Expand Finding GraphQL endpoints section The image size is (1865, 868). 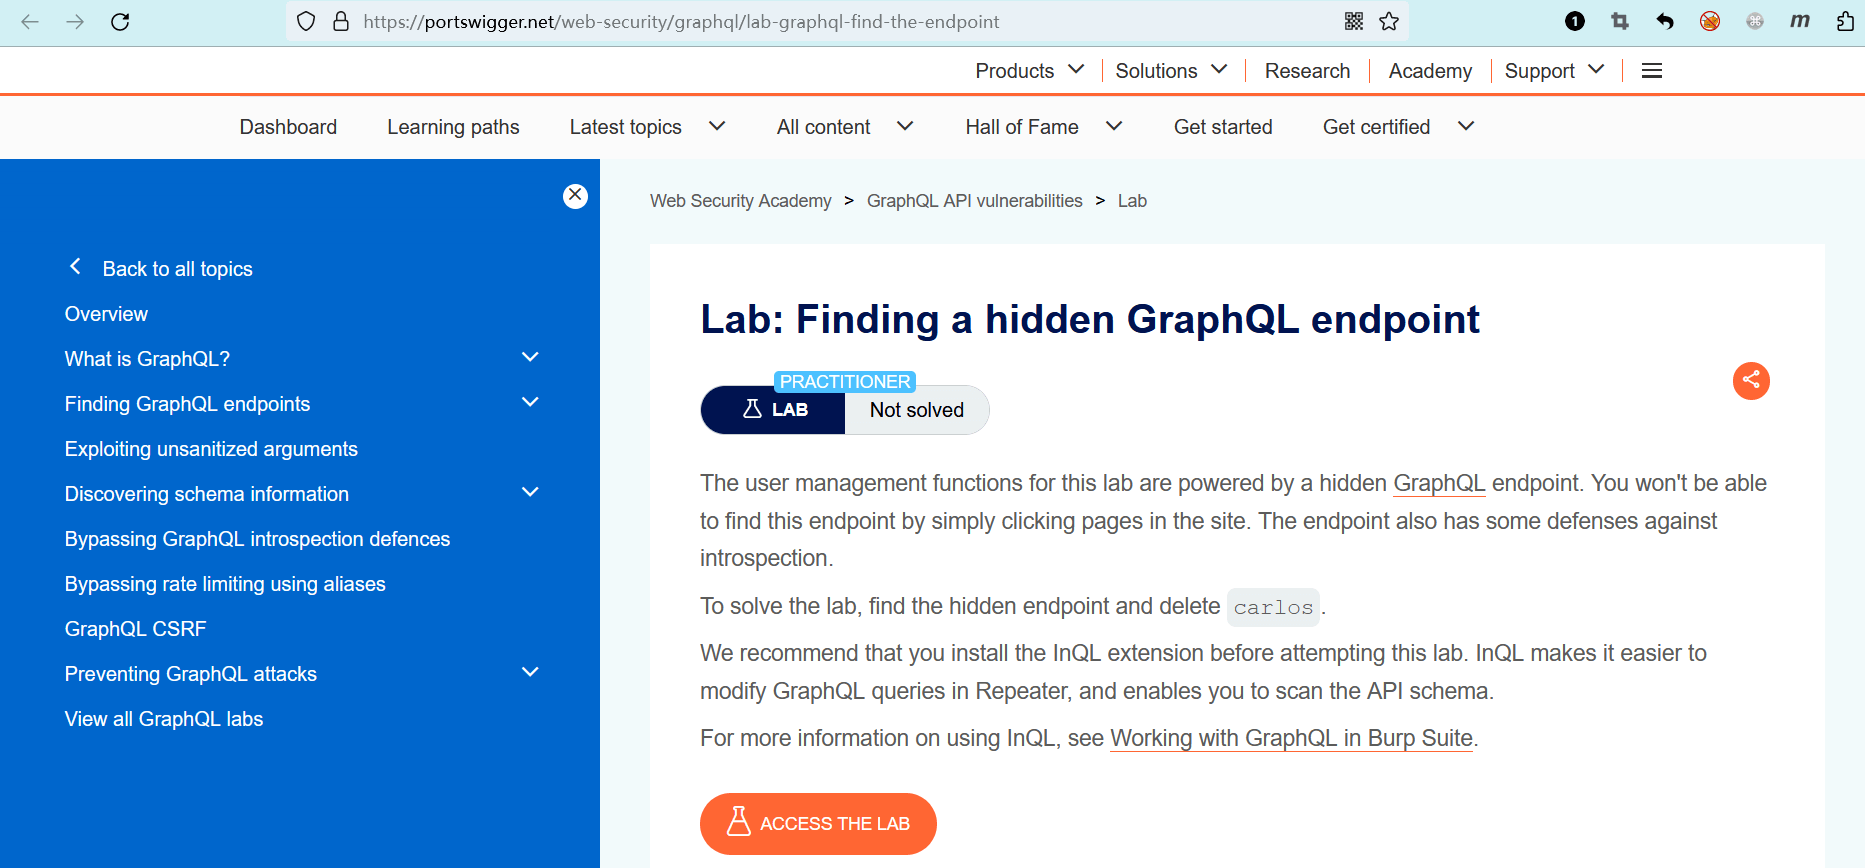pyautogui.click(x=530, y=403)
